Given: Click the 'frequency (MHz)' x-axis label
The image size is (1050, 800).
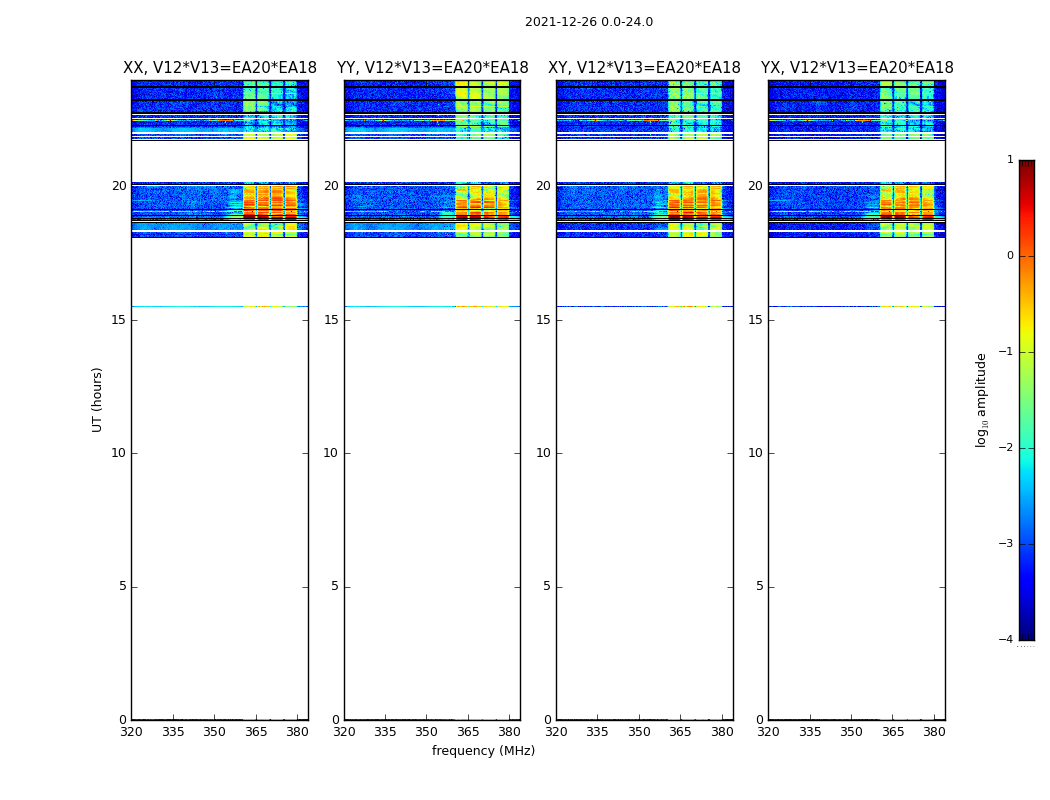Looking at the screenshot, I should coord(483,751).
